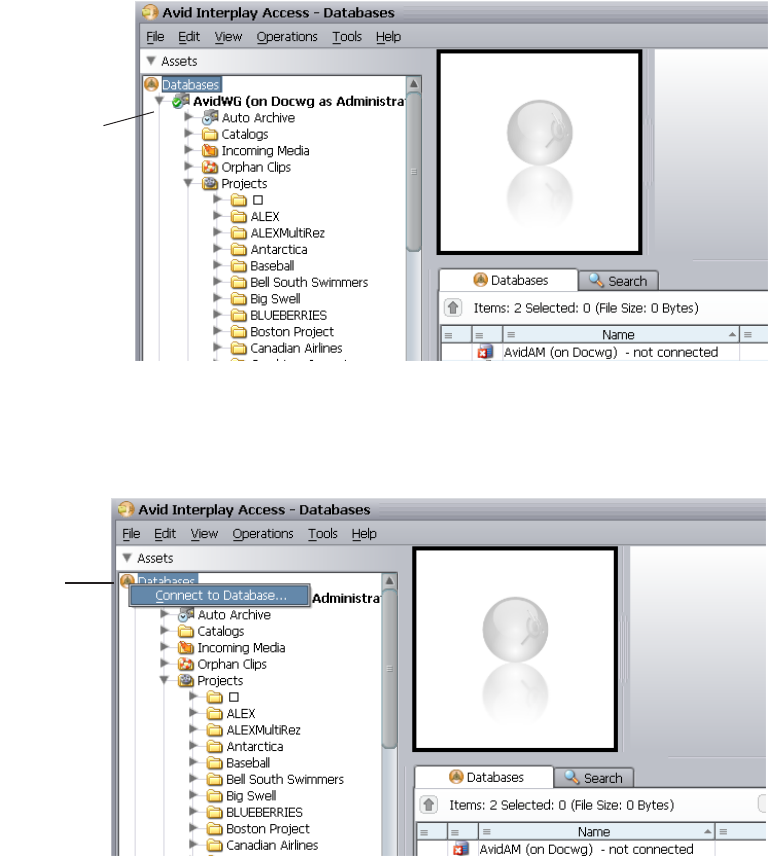This screenshot has width=770, height=858.
Task: Collapse the AvidWG database node in upper window
Action: 159,101
